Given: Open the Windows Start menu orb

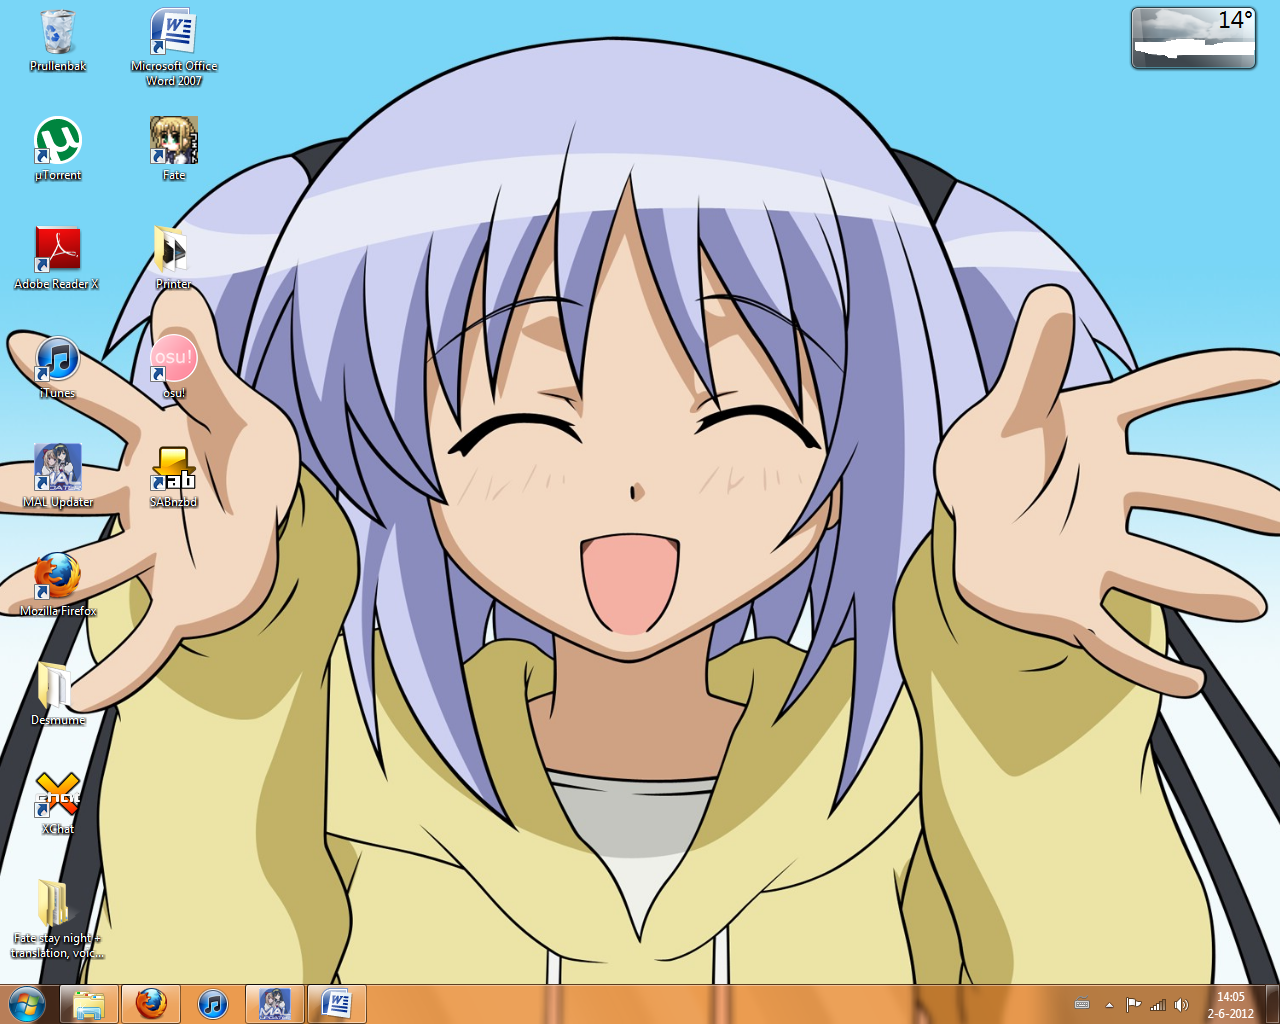Looking at the screenshot, I should click(x=27, y=1004).
